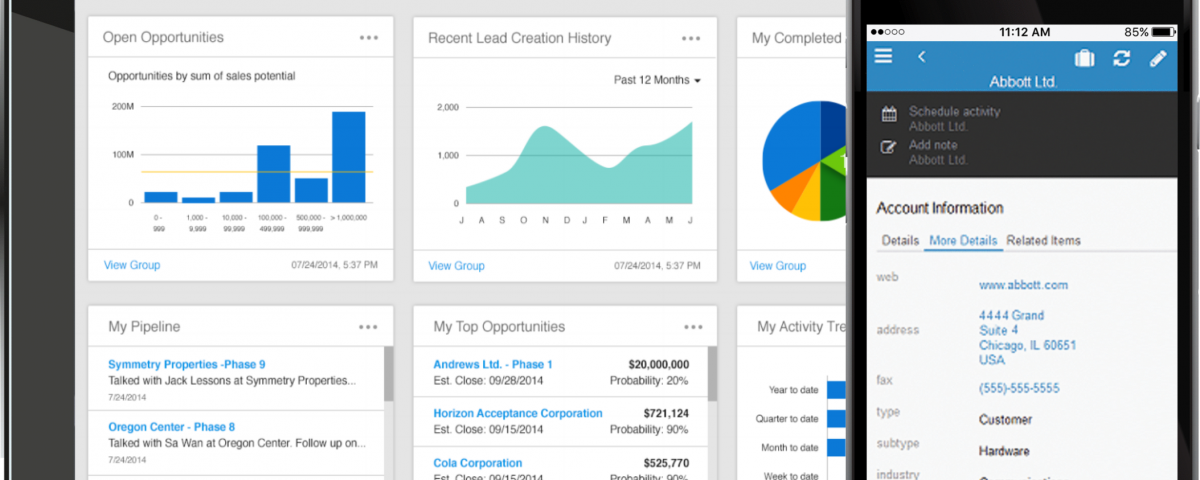
Task: Click the tallest bar for > 1,000,000
Action: tap(348, 157)
